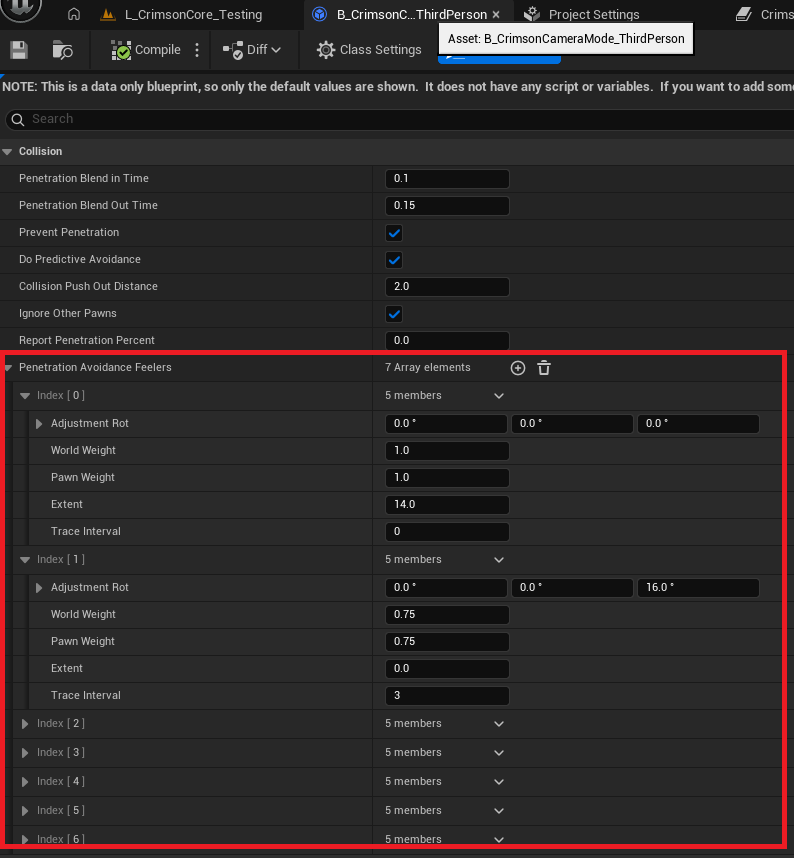Select the '7 Array elements' text

[427, 368]
